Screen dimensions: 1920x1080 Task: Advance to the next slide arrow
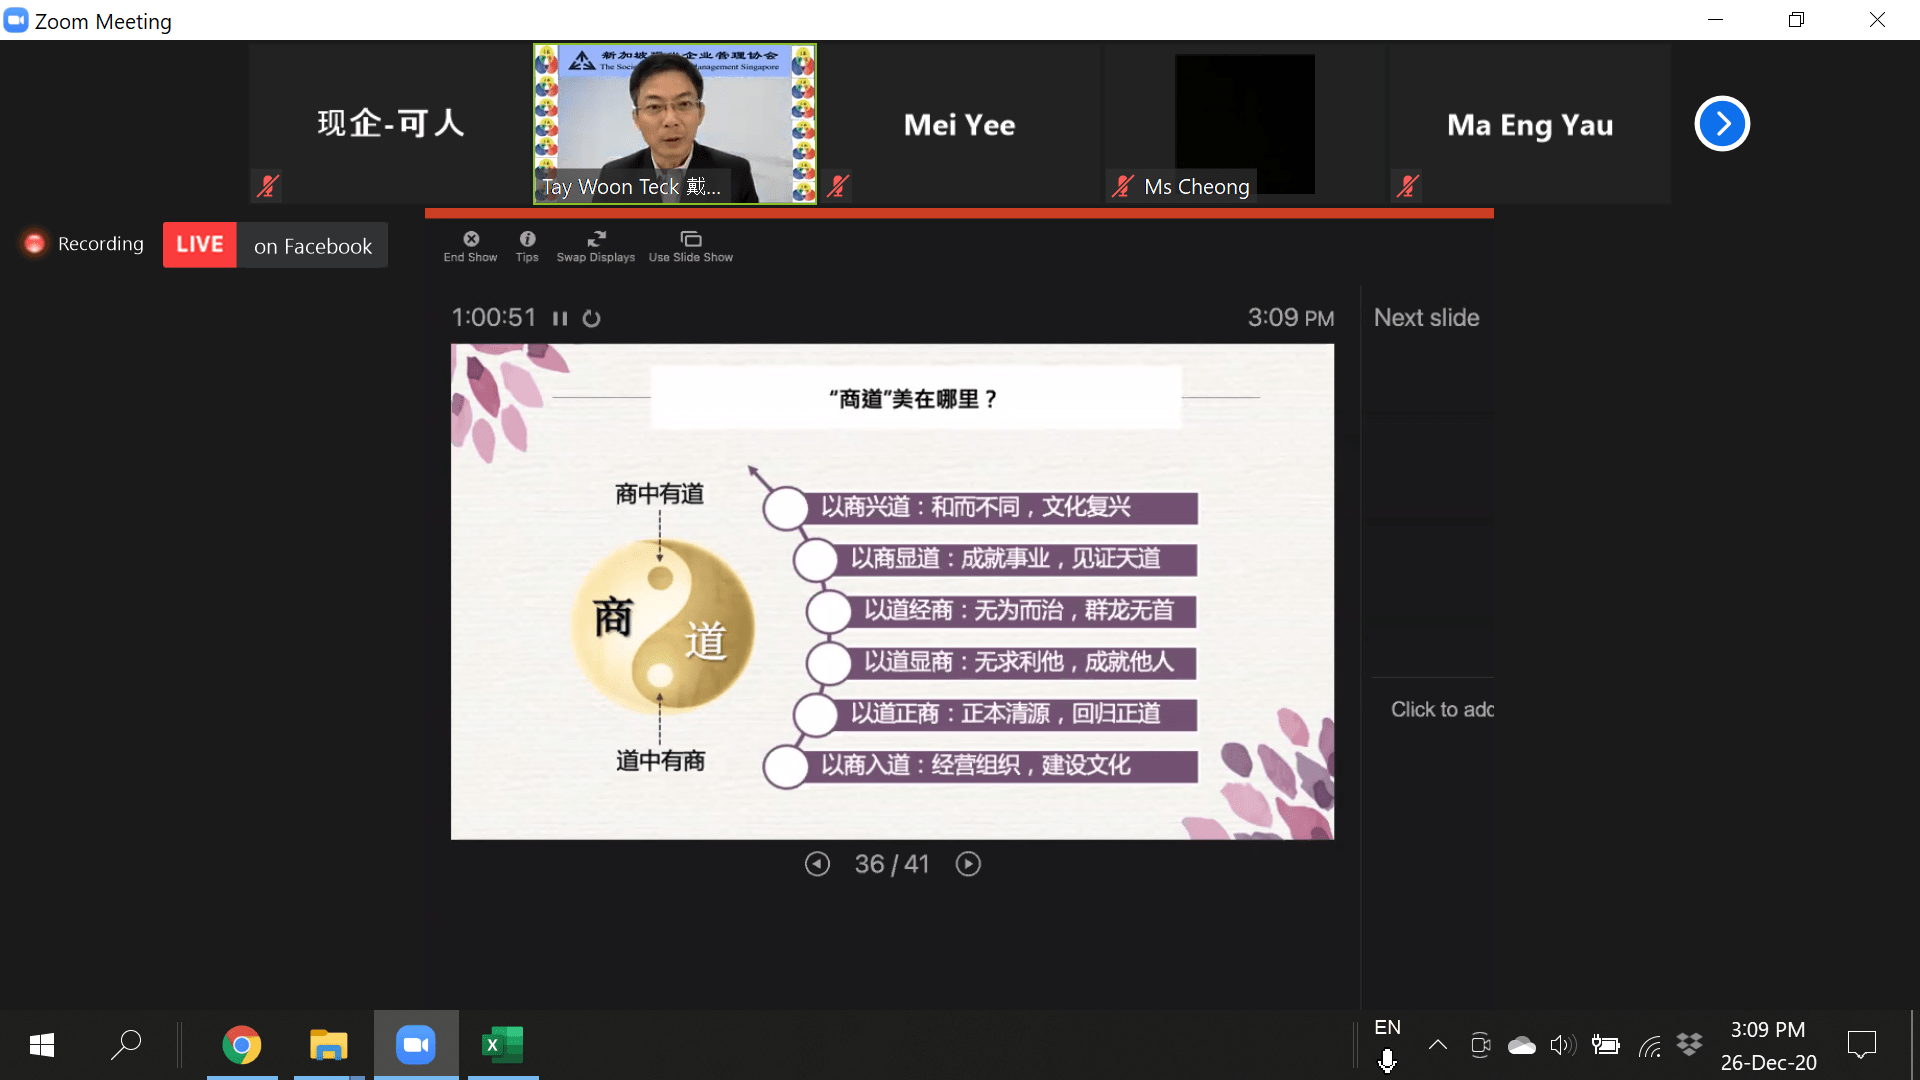(x=968, y=864)
